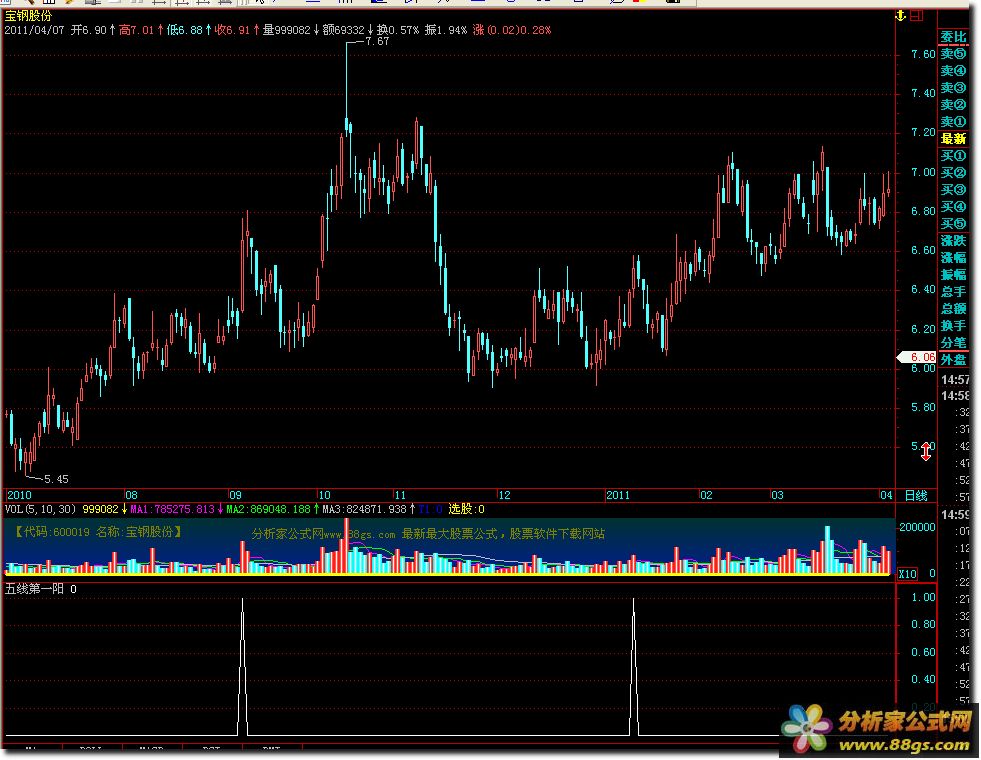Image resolution: width=981 pixels, height=760 pixels.
Task: Click the 五线第一阳 indicator title
Action: (34, 589)
